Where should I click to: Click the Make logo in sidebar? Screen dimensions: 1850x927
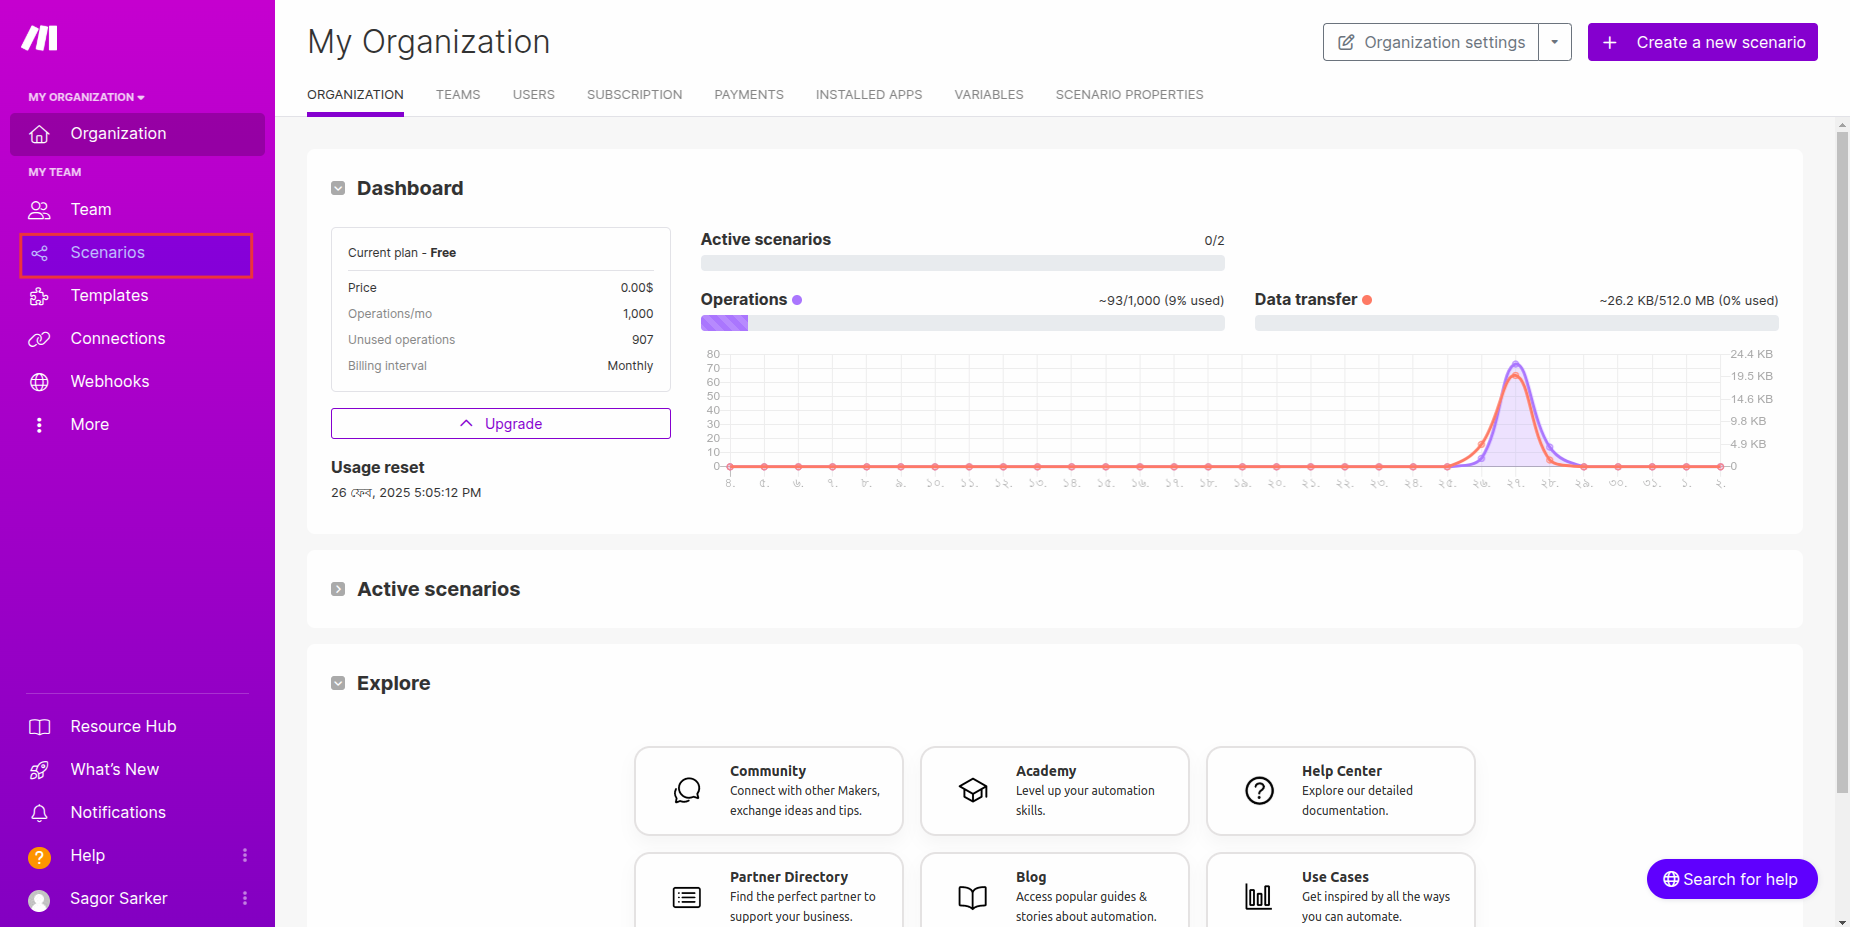40,38
